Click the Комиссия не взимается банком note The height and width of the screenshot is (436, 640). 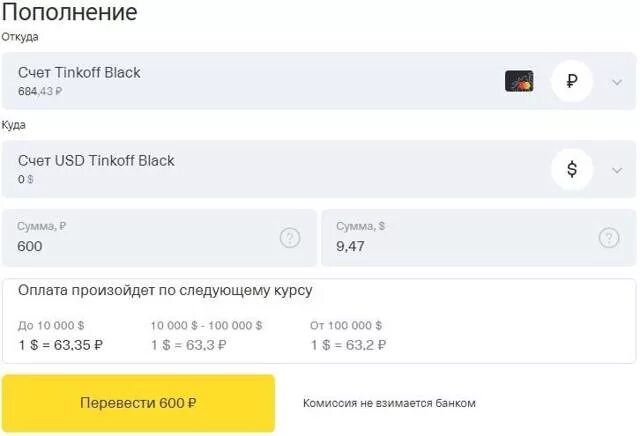pos(389,403)
